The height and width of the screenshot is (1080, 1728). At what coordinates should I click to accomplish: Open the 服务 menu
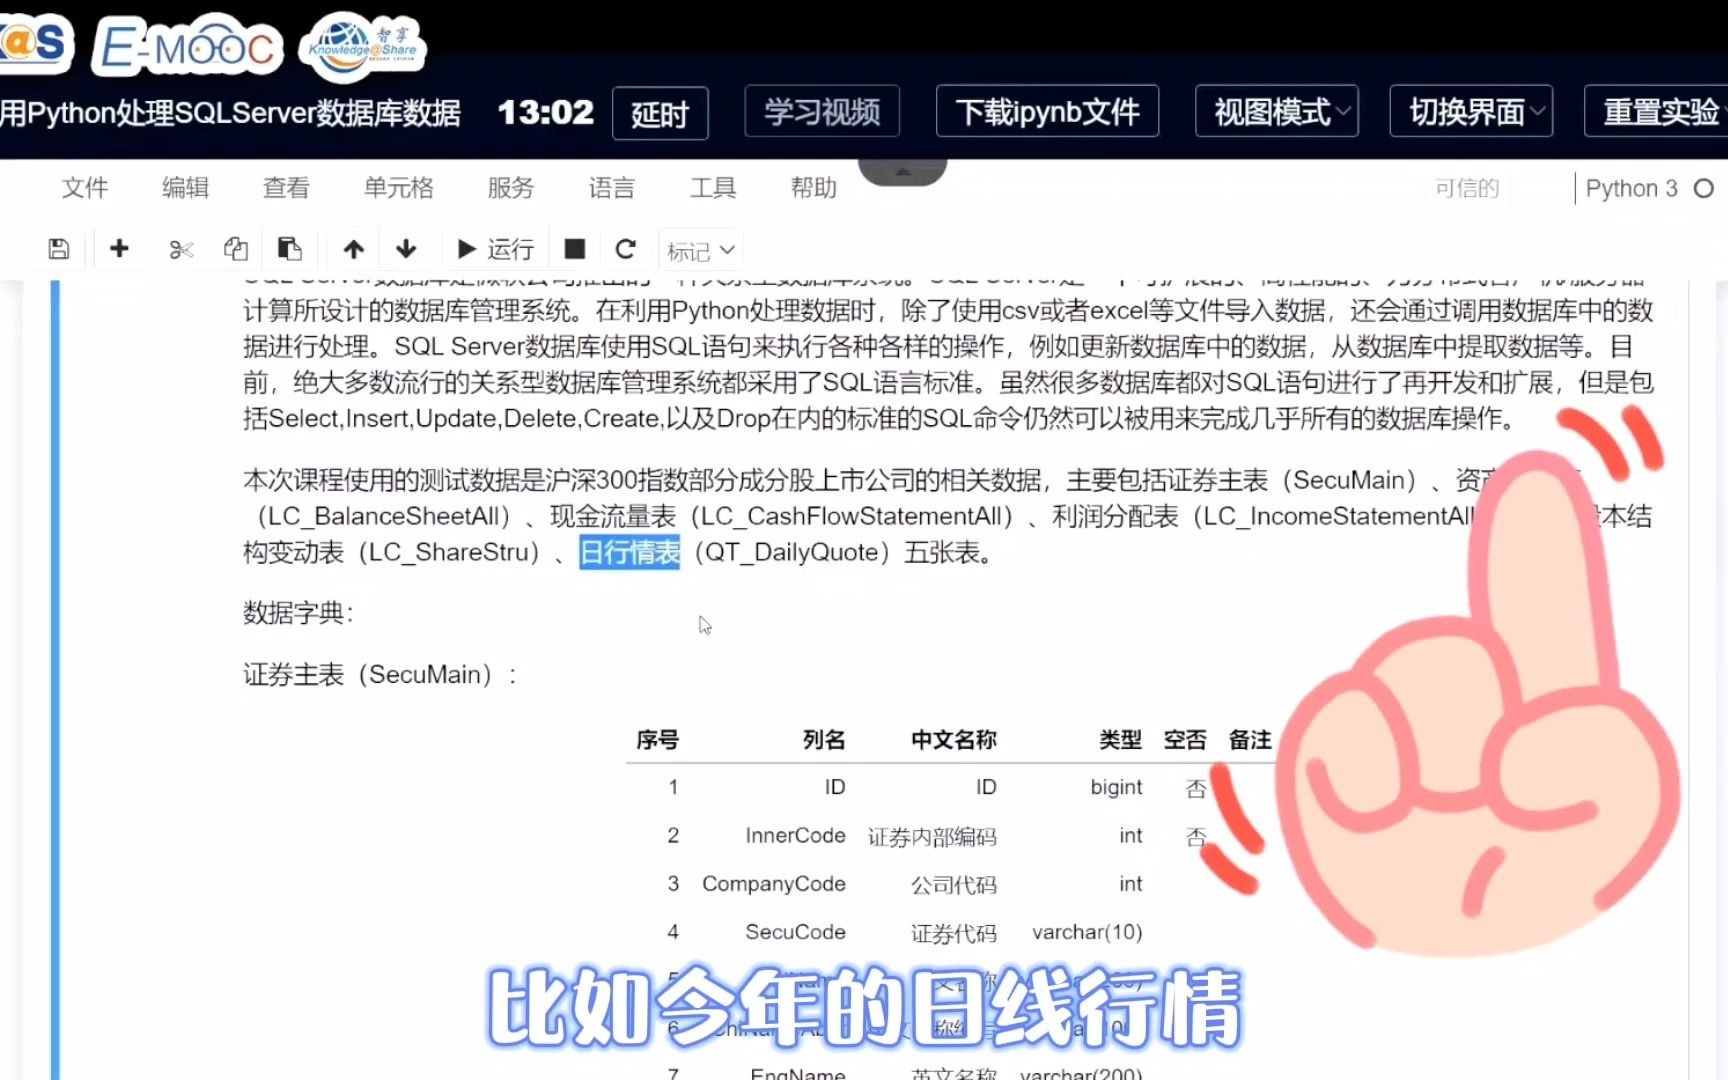tap(511, 188)
